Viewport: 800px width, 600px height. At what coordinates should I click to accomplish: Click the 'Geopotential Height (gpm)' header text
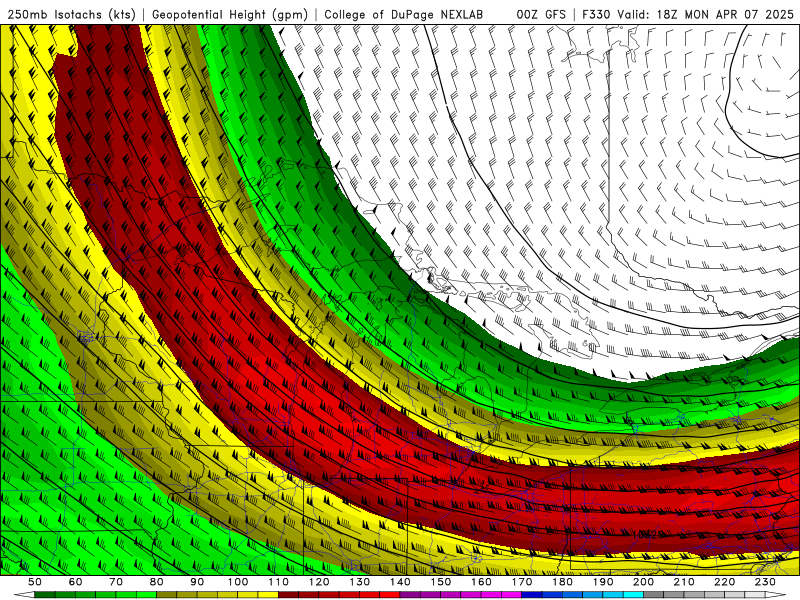(x=230, y=14)
